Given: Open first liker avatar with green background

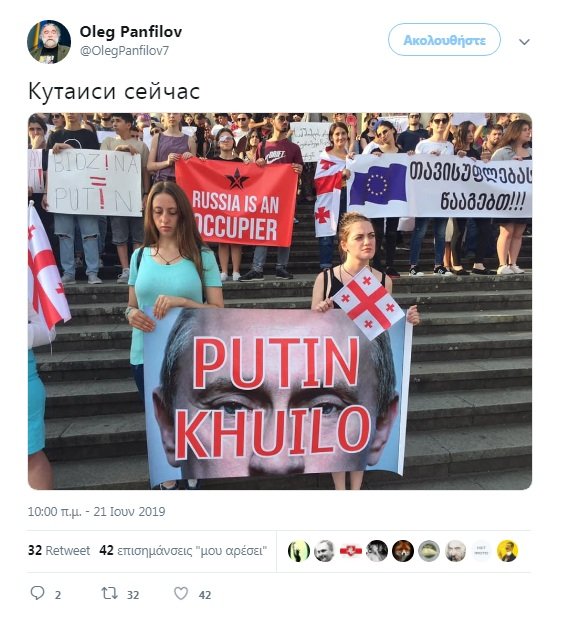Looking at the screenshot, I should pos(299,551).
